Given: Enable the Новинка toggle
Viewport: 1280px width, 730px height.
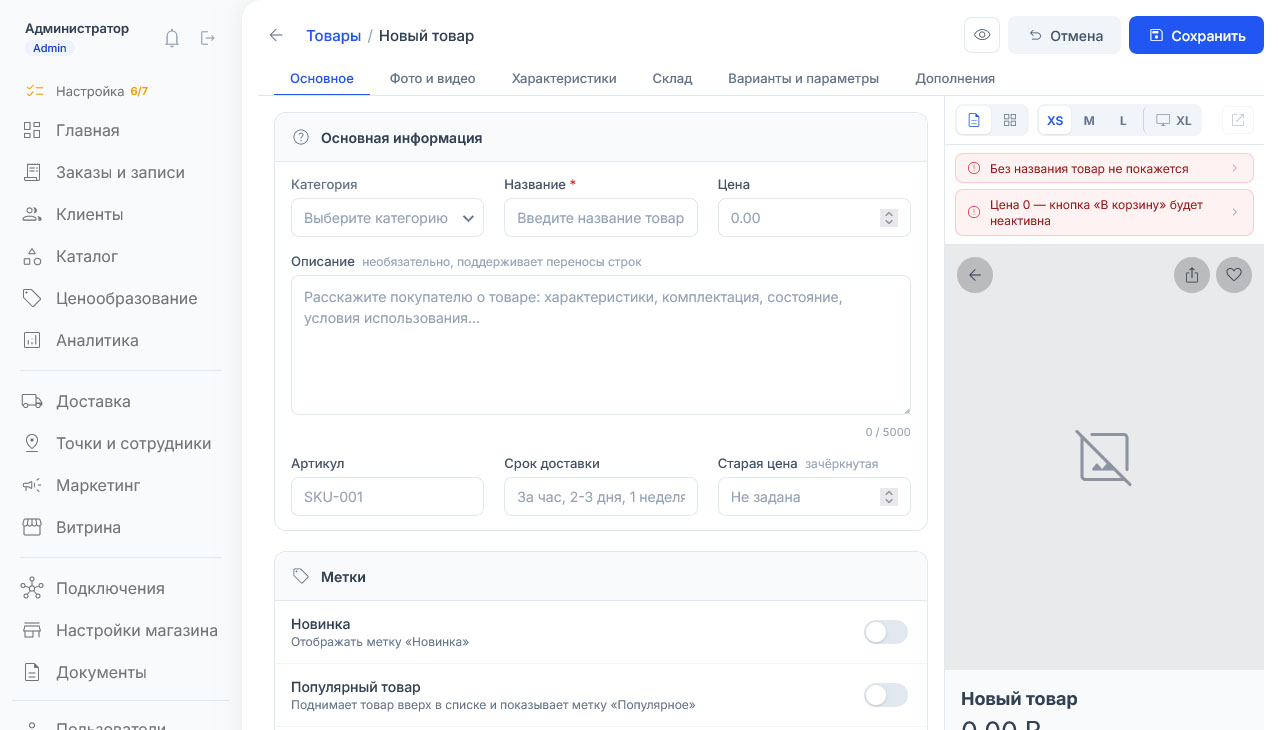Looking at the screenshot, I should [886, 632].
